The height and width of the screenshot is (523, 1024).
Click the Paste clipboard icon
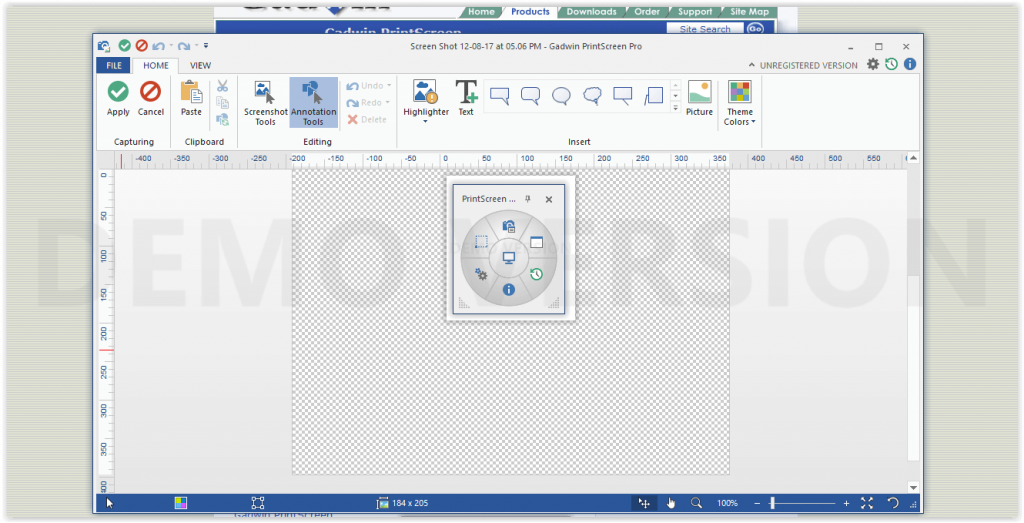[191, 98]
